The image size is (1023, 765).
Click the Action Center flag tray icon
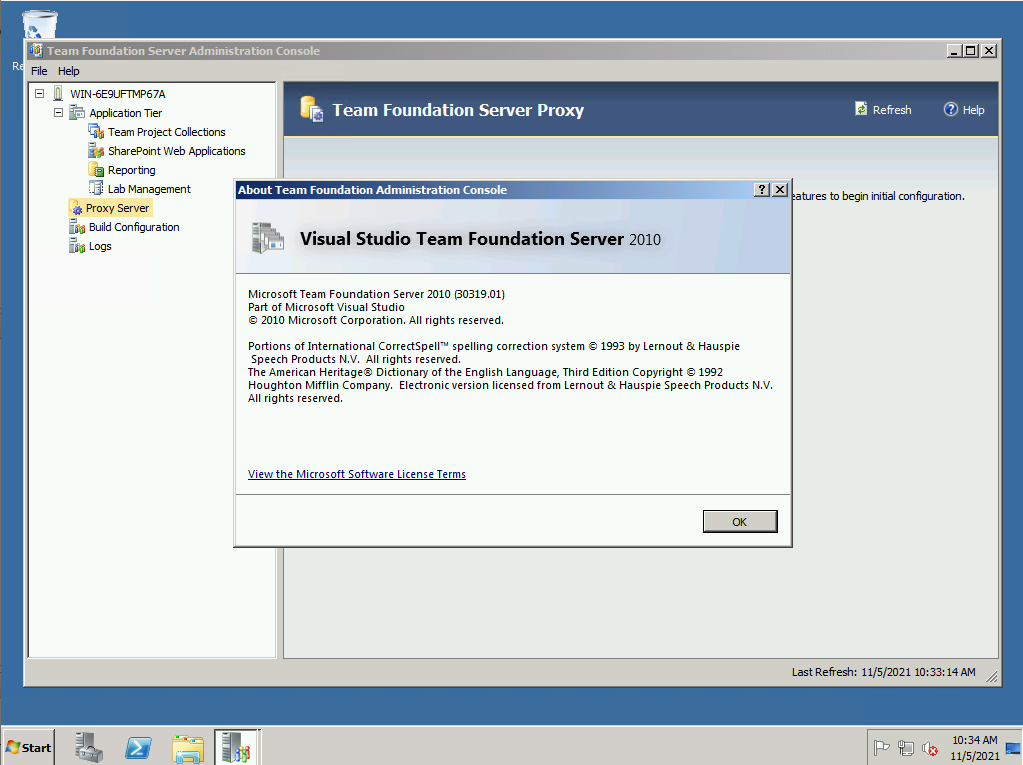click(881, 748)
